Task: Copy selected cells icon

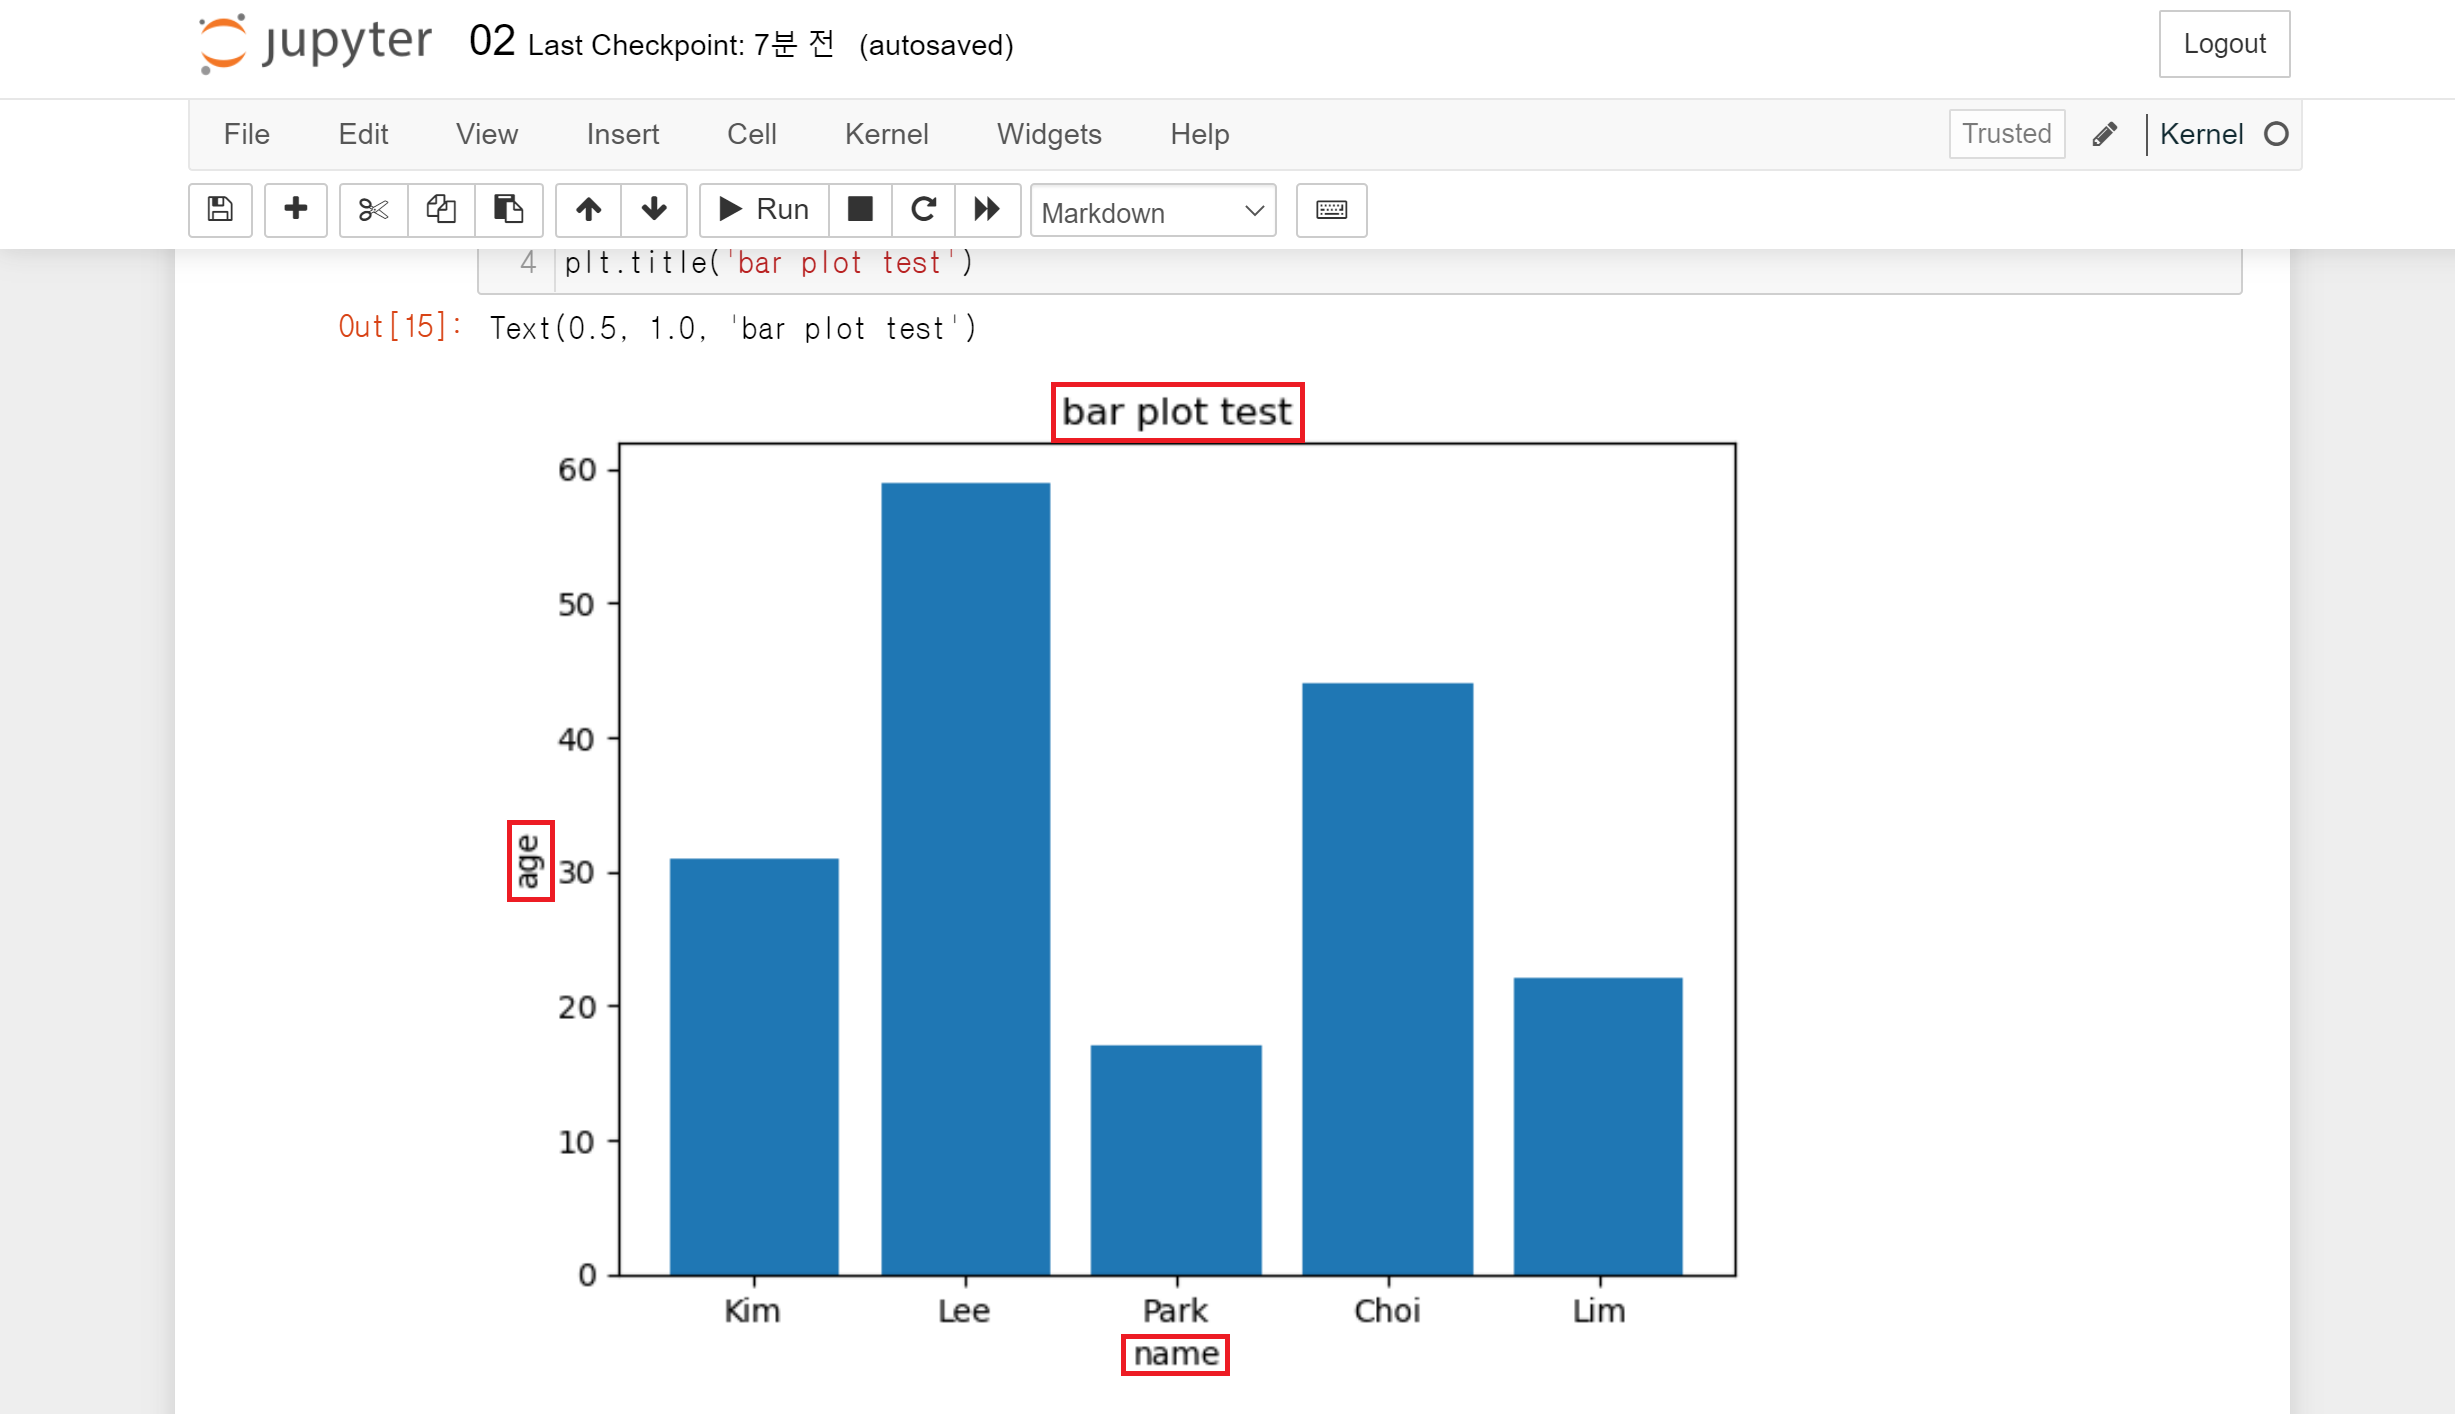Action: coord(441,209)
